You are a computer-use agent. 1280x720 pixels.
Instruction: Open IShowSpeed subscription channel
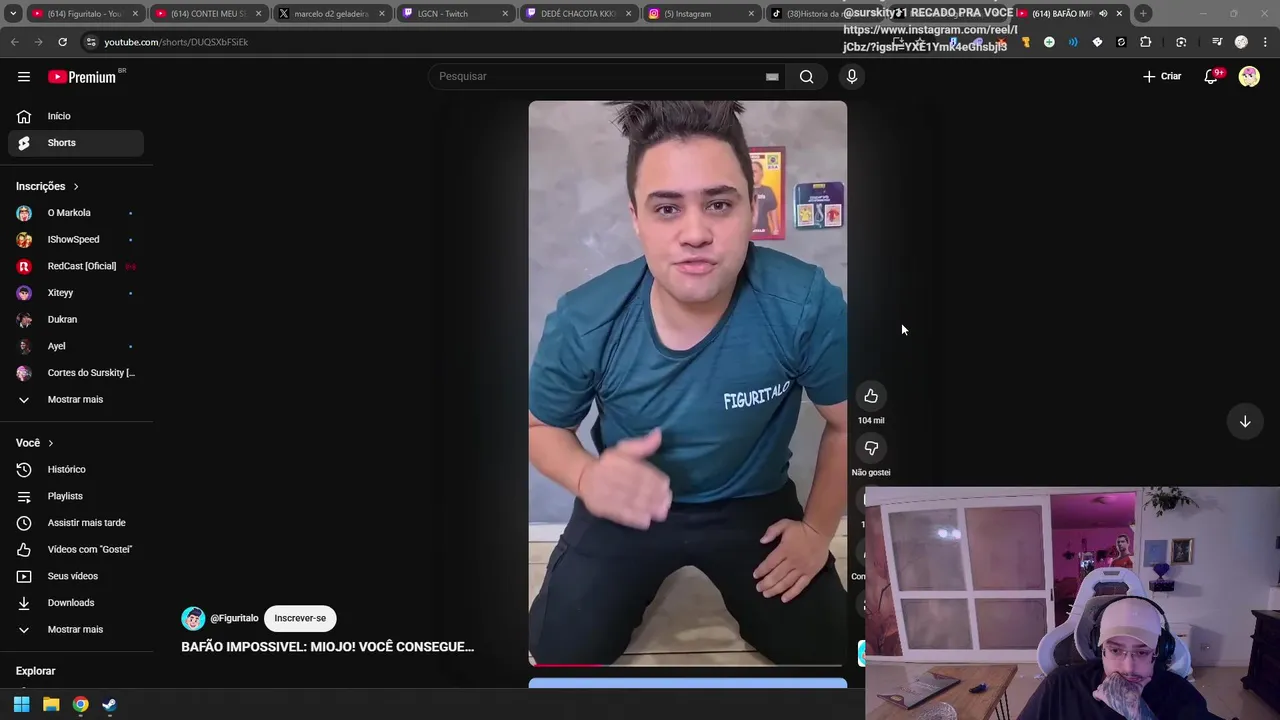[x=76, y=239]
